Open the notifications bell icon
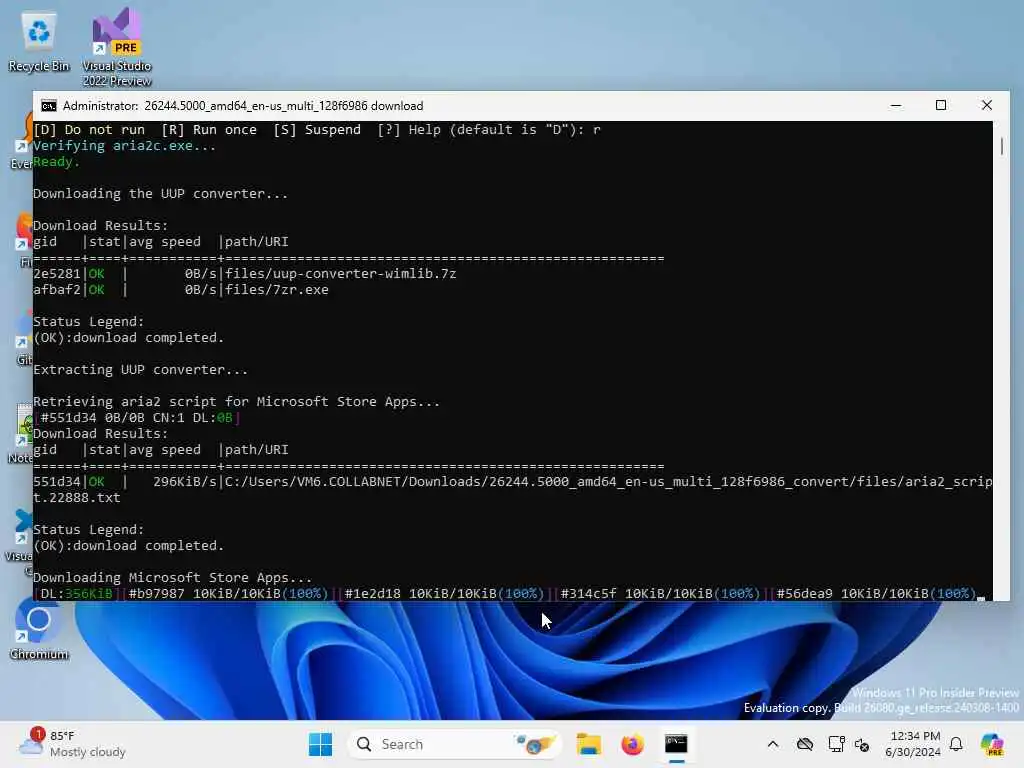Image resolution: width=1024 pixels, height=768 pixels. tap(956, 744)
